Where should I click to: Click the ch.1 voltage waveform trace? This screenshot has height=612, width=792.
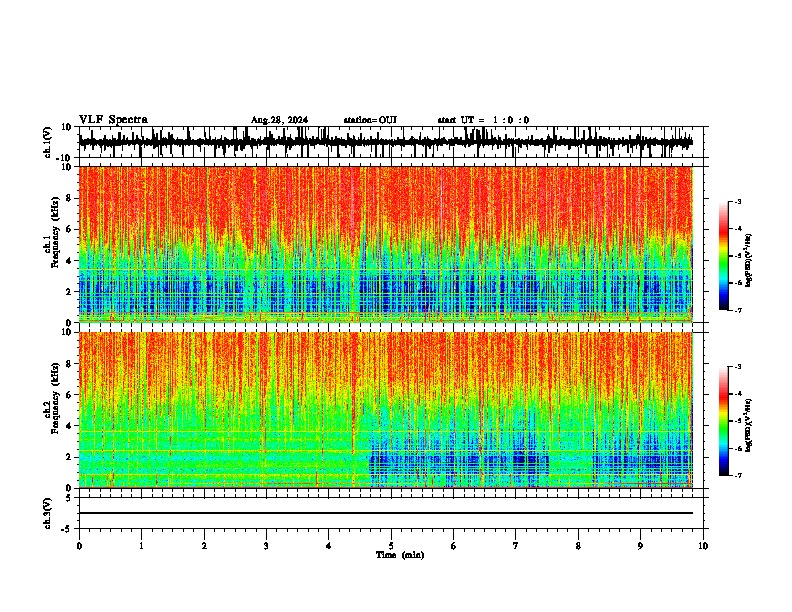[385, 142]
